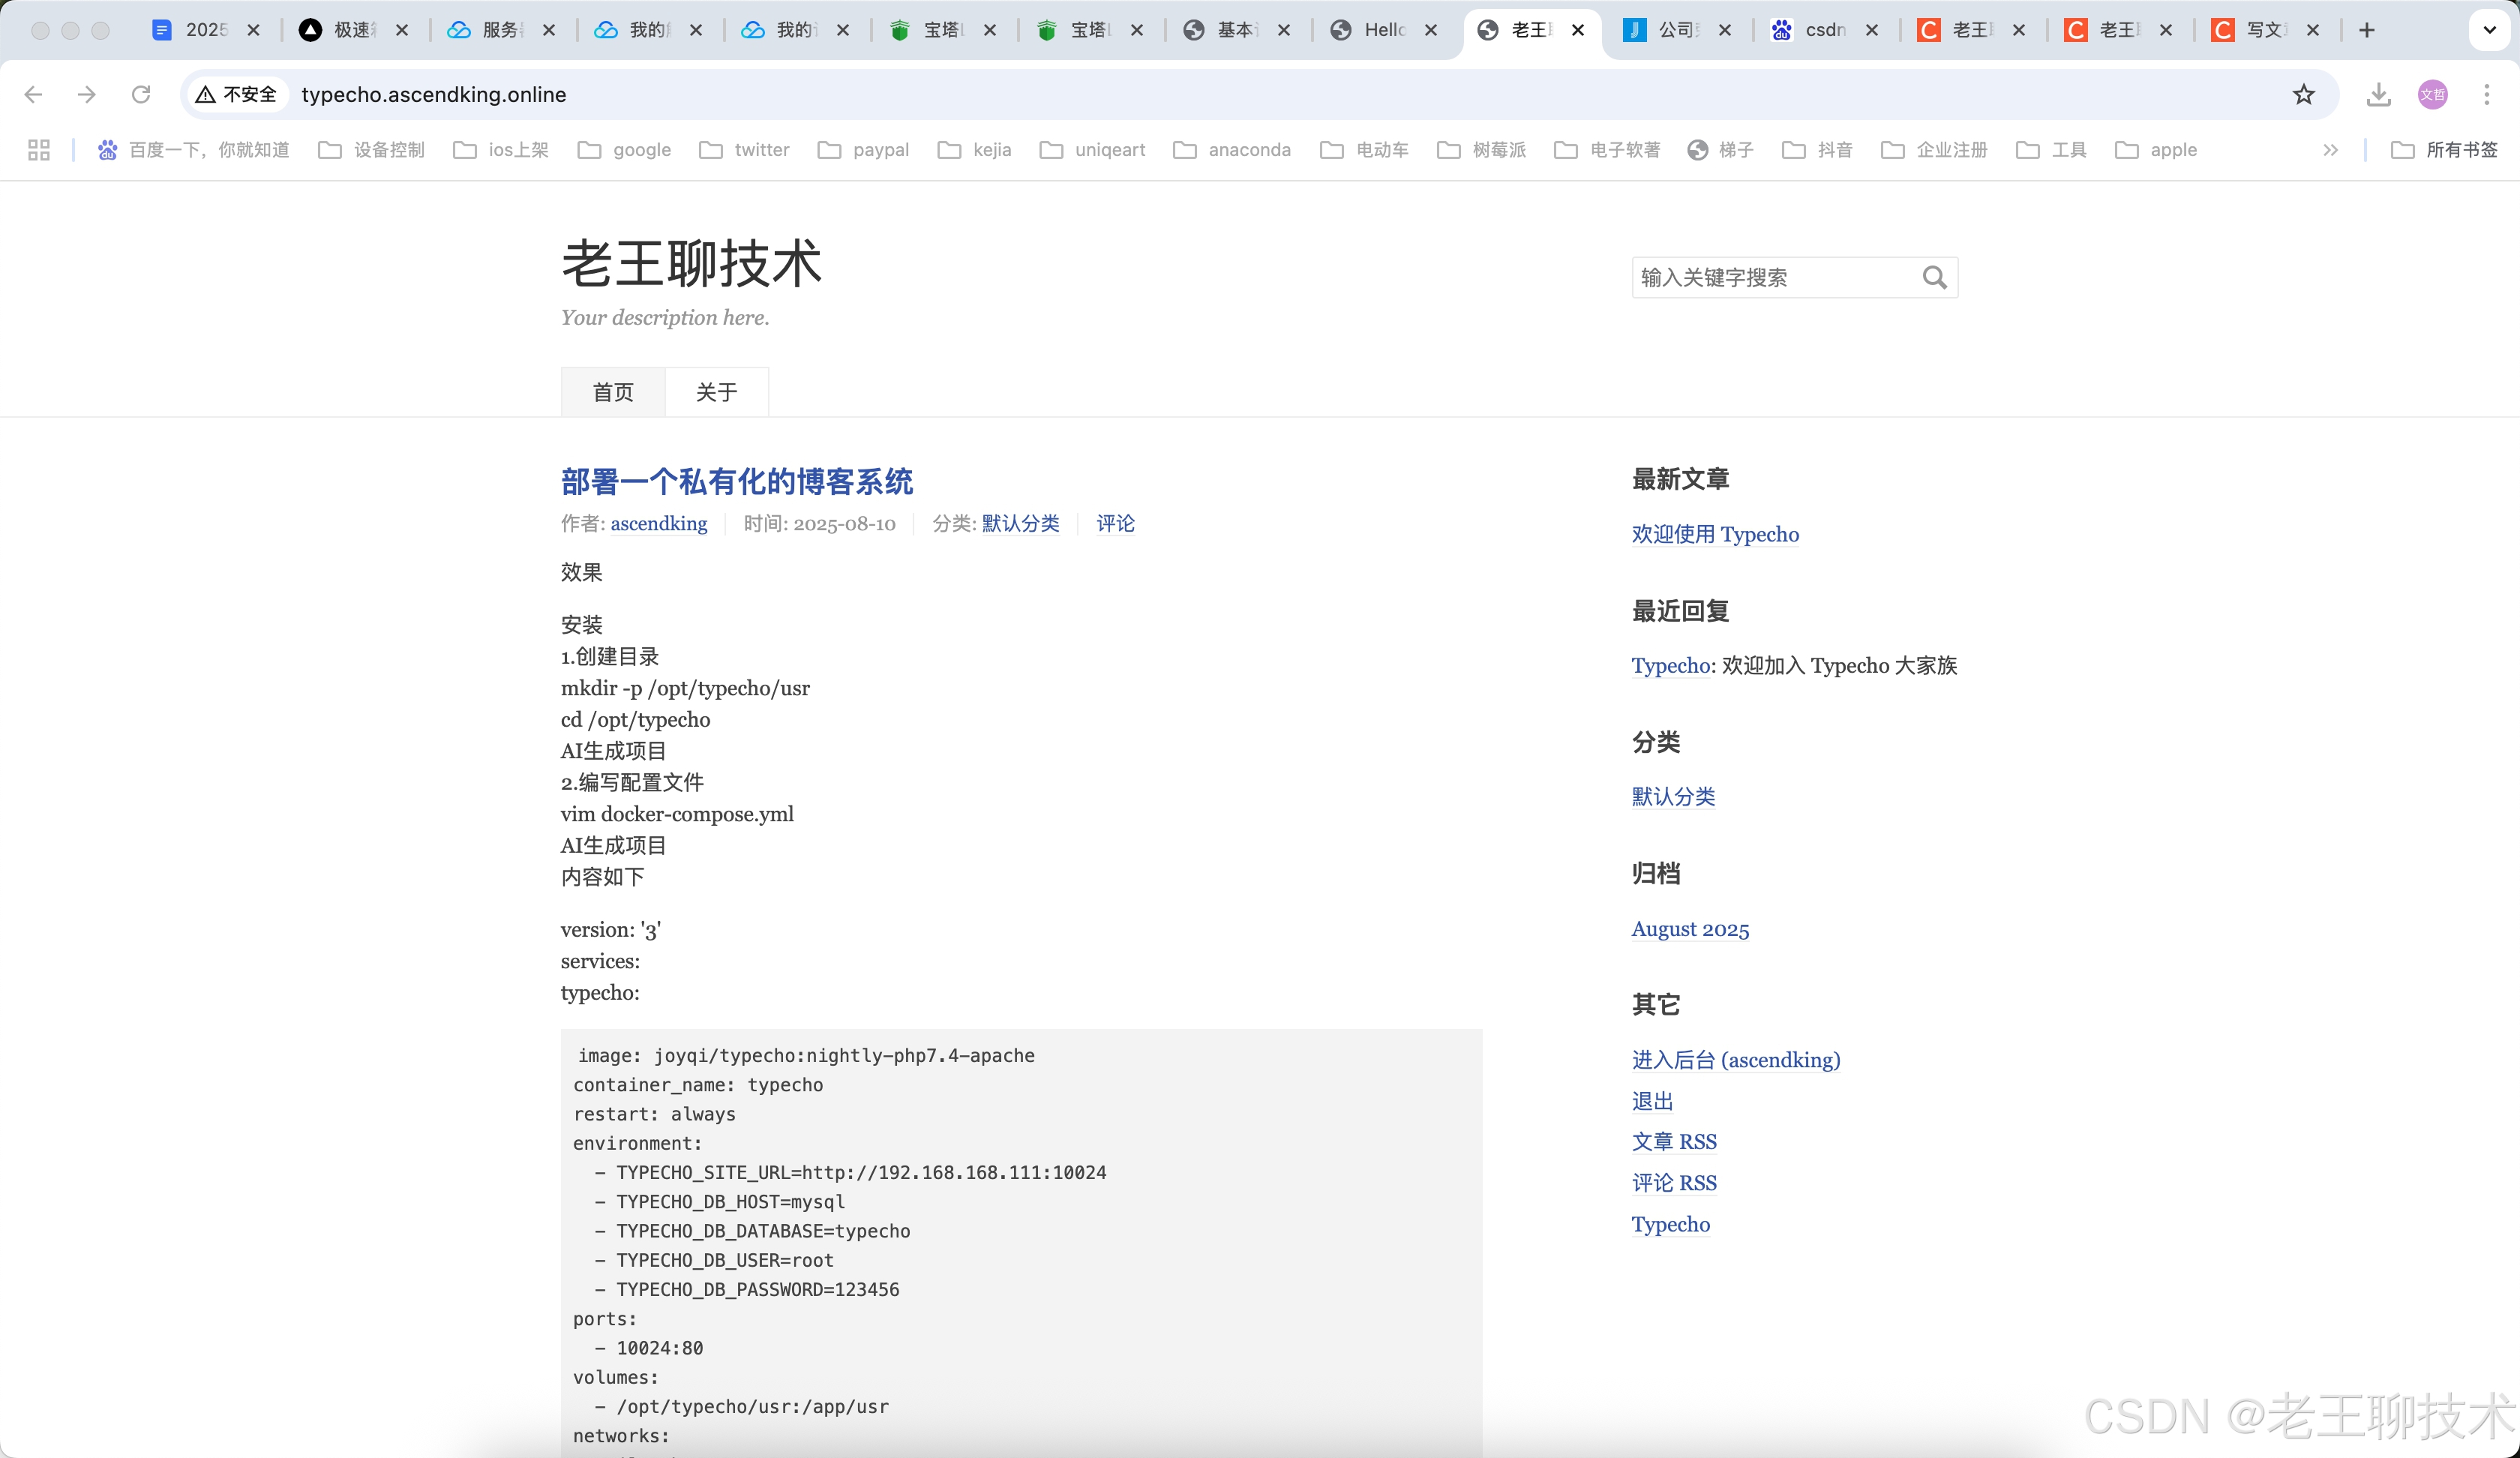This screenshot has height=1458, width=2520.
Task: Close the csdn tab
Action: [x=1872, y=30]
